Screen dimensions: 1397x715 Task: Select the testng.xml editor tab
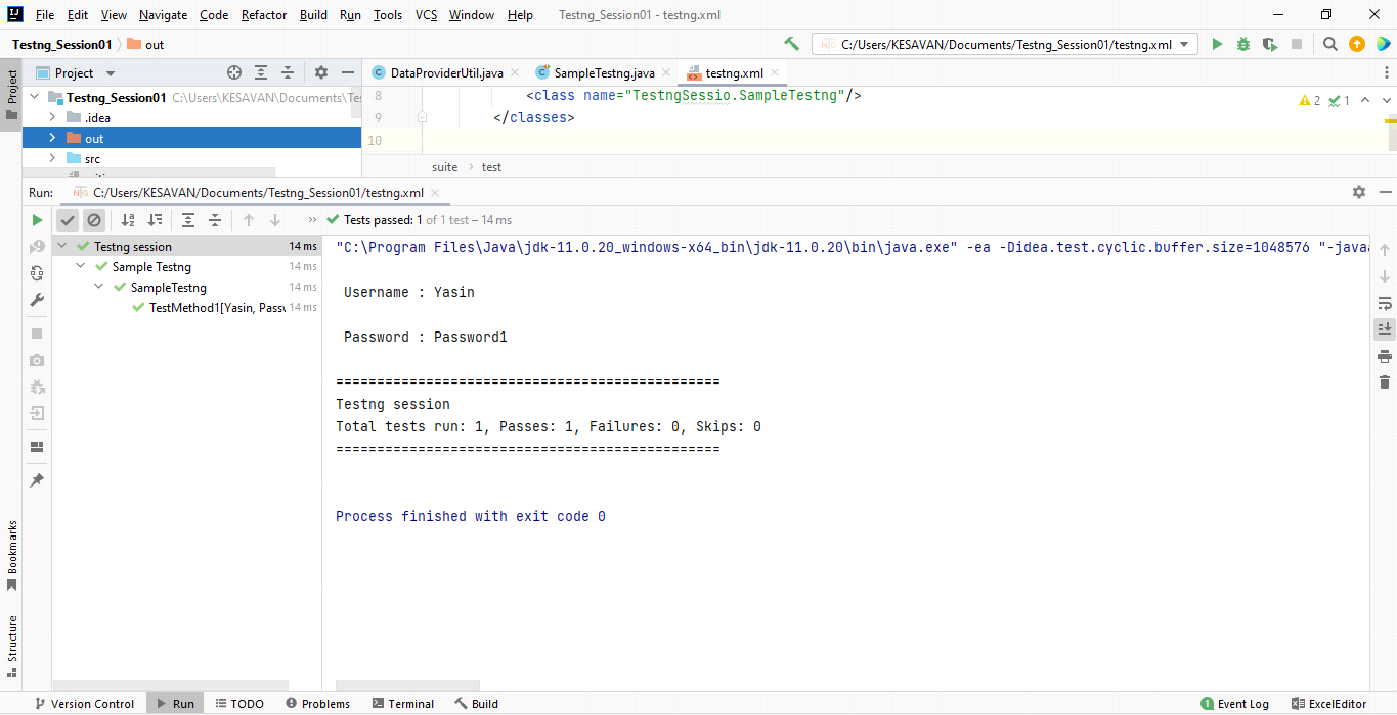[733, 73]
